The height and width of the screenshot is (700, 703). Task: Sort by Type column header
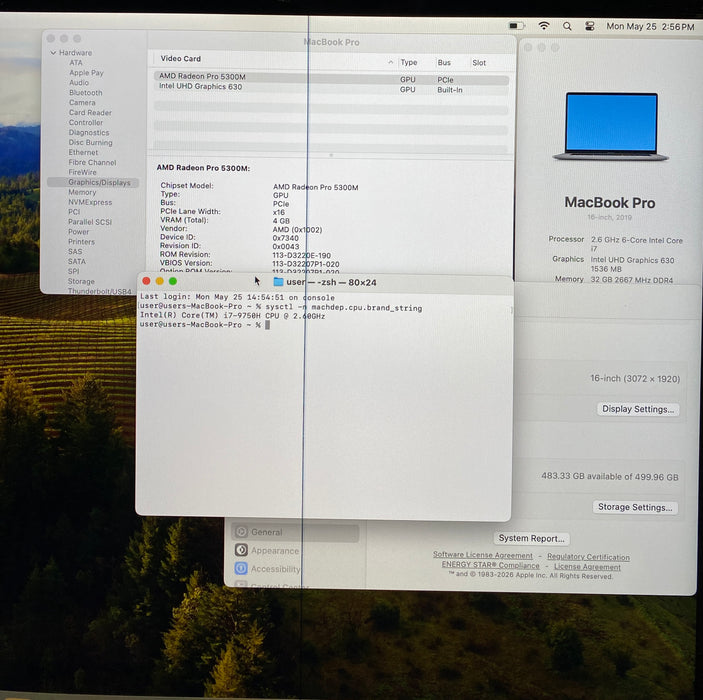coord(408,62)
